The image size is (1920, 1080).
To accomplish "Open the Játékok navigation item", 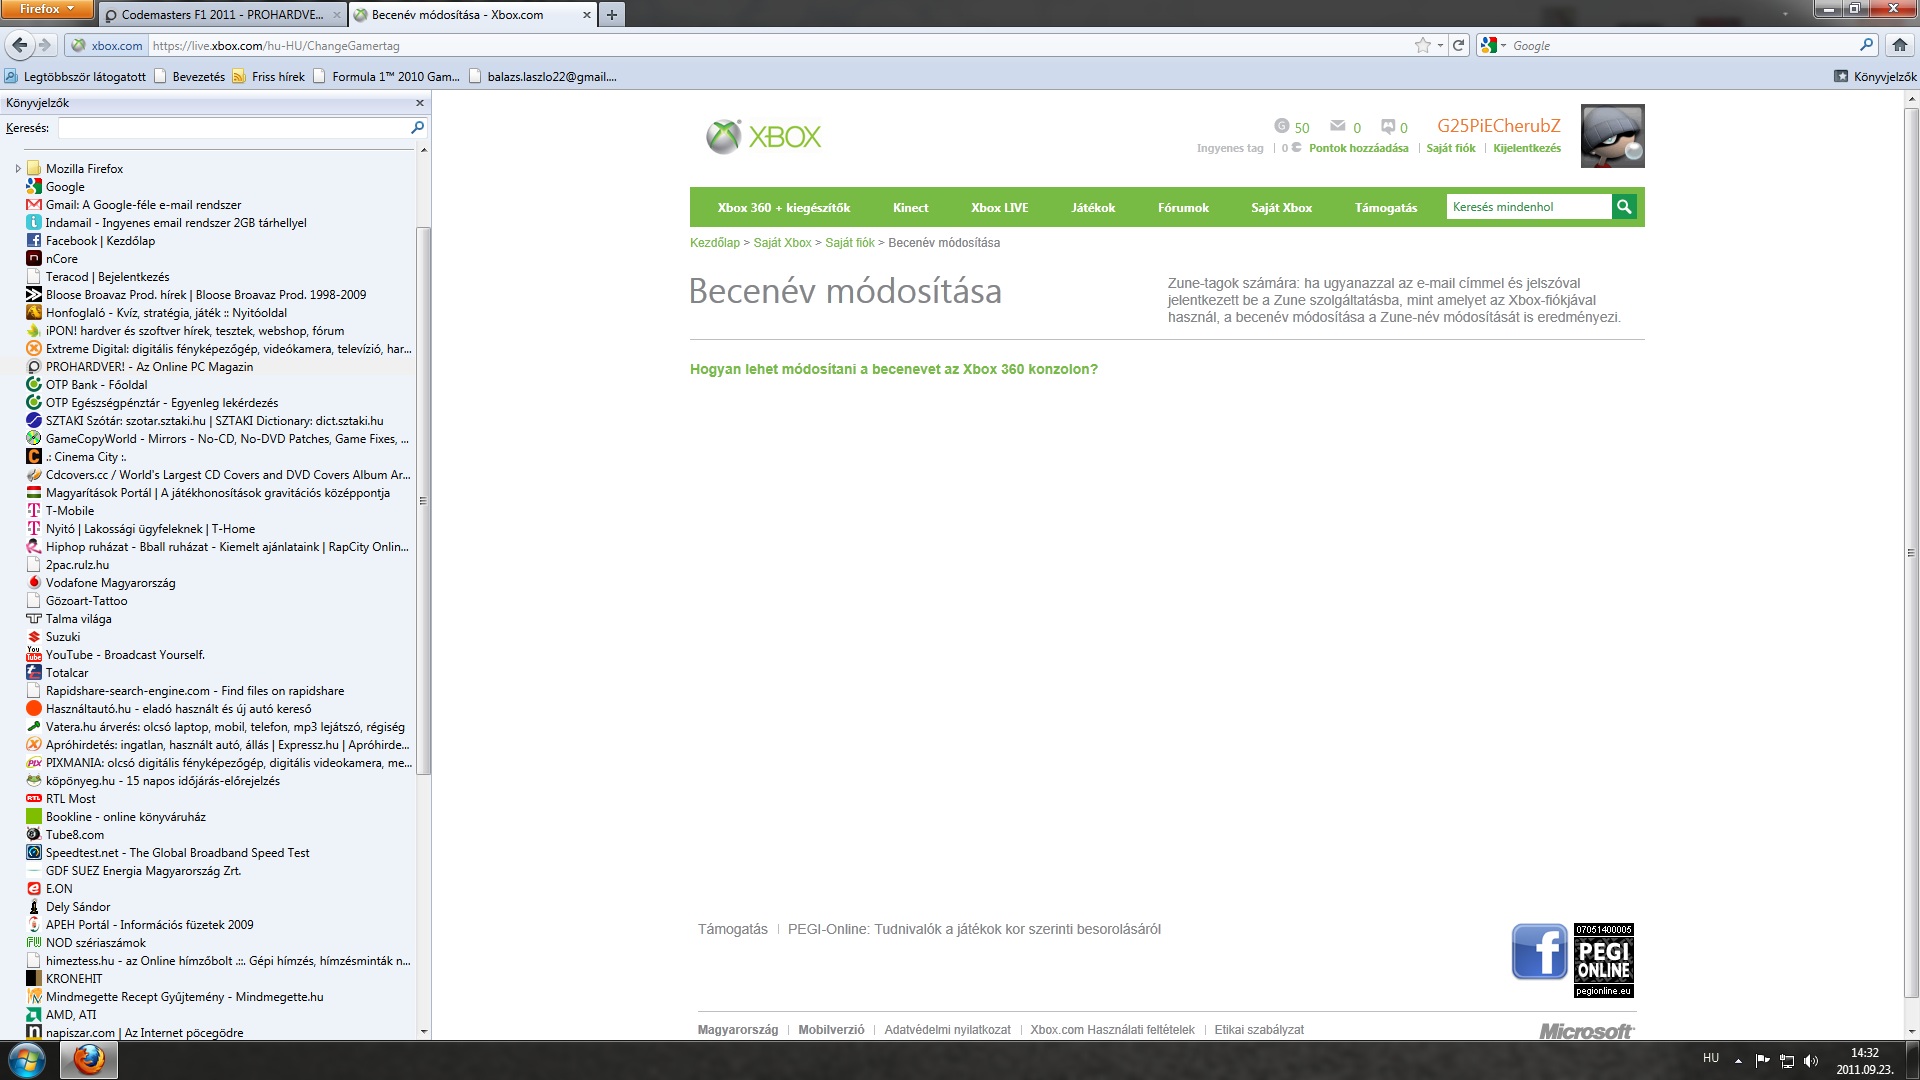I will click(1093, 208).
